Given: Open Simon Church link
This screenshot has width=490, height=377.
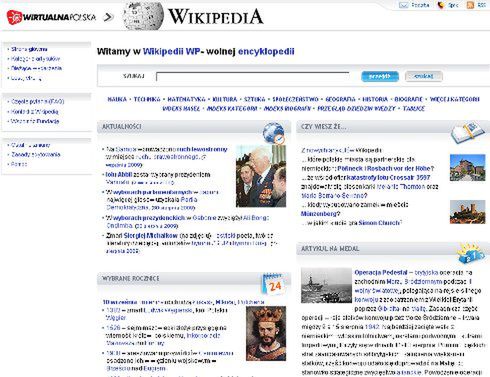Looking at the screenshot, I should click(379, 223).
